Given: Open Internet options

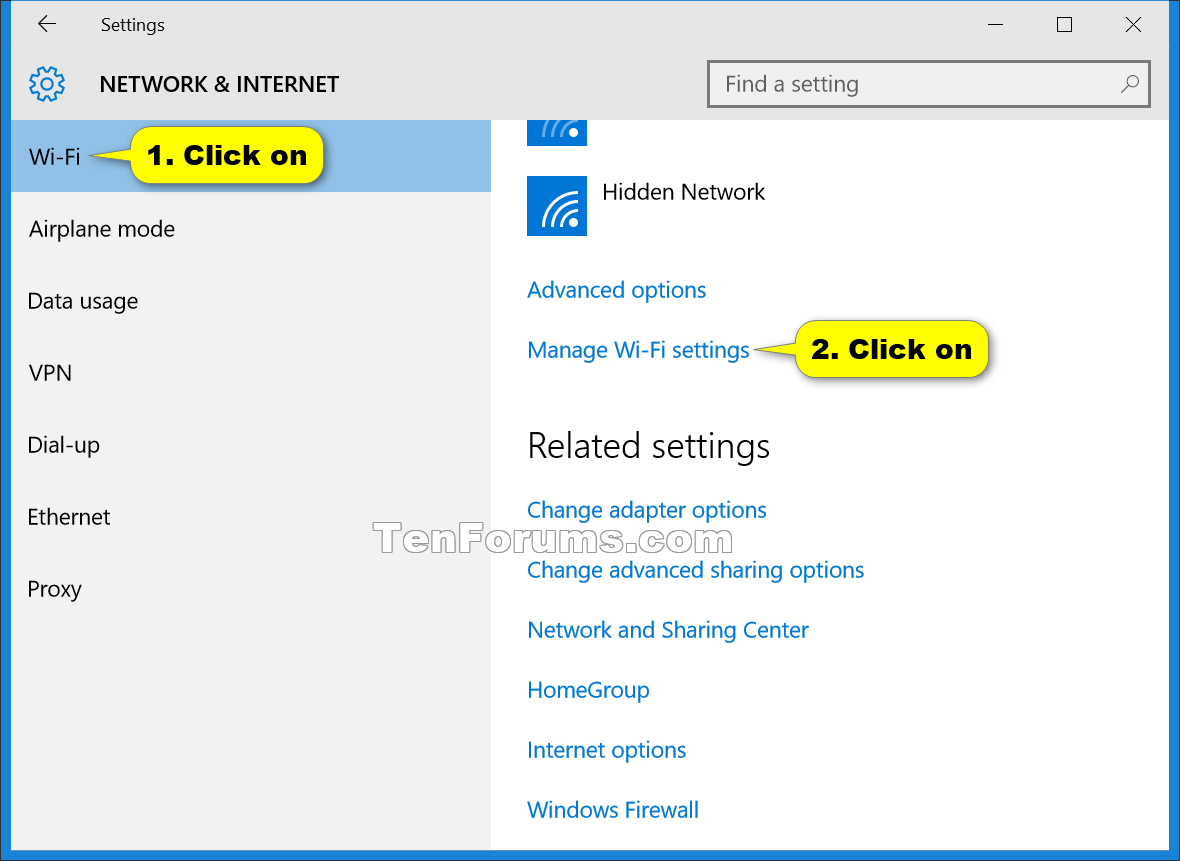Looking at the screenshot, I should (x=606, y=750).
